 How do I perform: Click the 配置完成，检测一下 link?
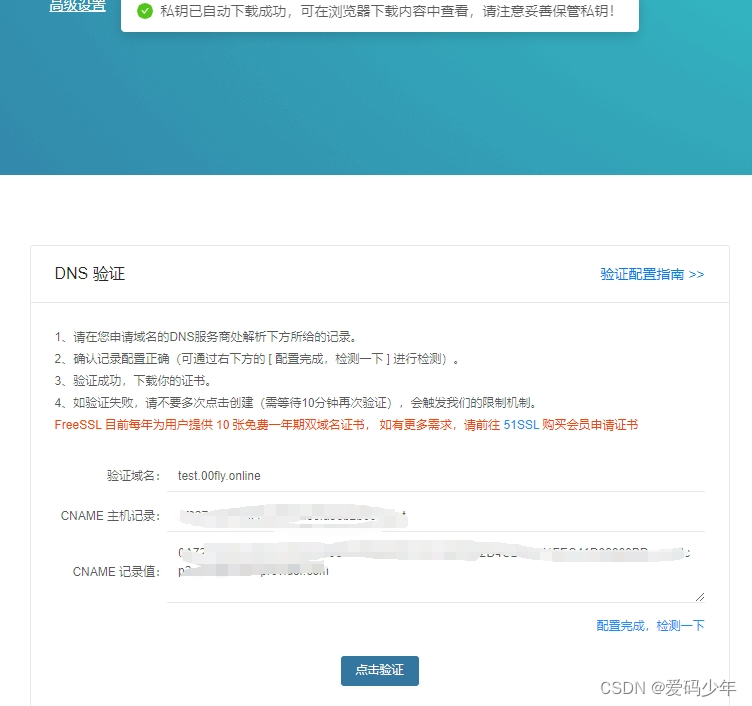pos(650,626)
